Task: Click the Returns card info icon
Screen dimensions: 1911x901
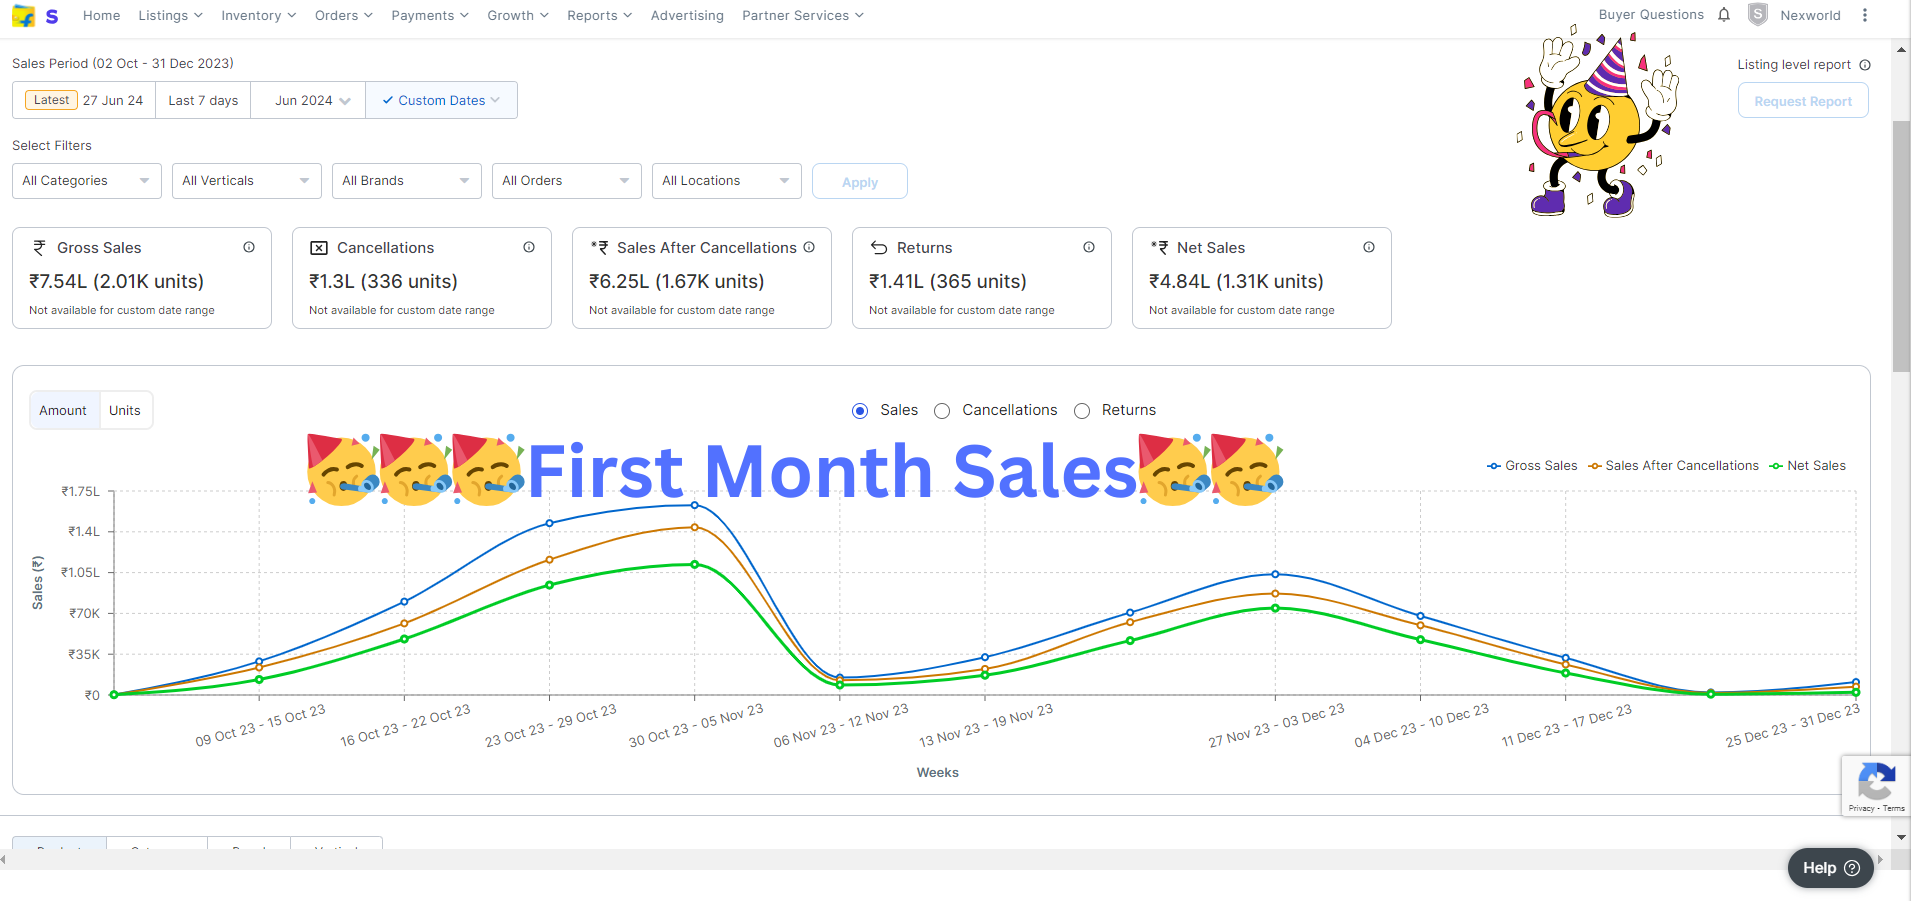Action: pyautogui.click(x=1089, y=247)
